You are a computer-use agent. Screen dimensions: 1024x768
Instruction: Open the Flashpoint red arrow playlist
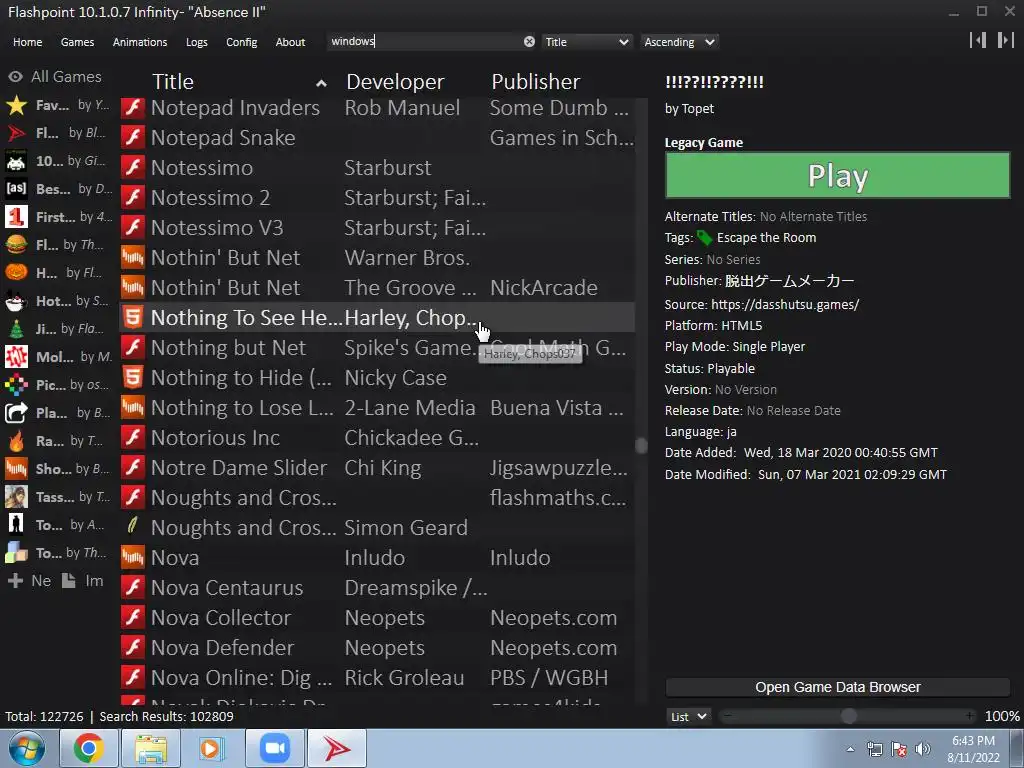point(57,133)
